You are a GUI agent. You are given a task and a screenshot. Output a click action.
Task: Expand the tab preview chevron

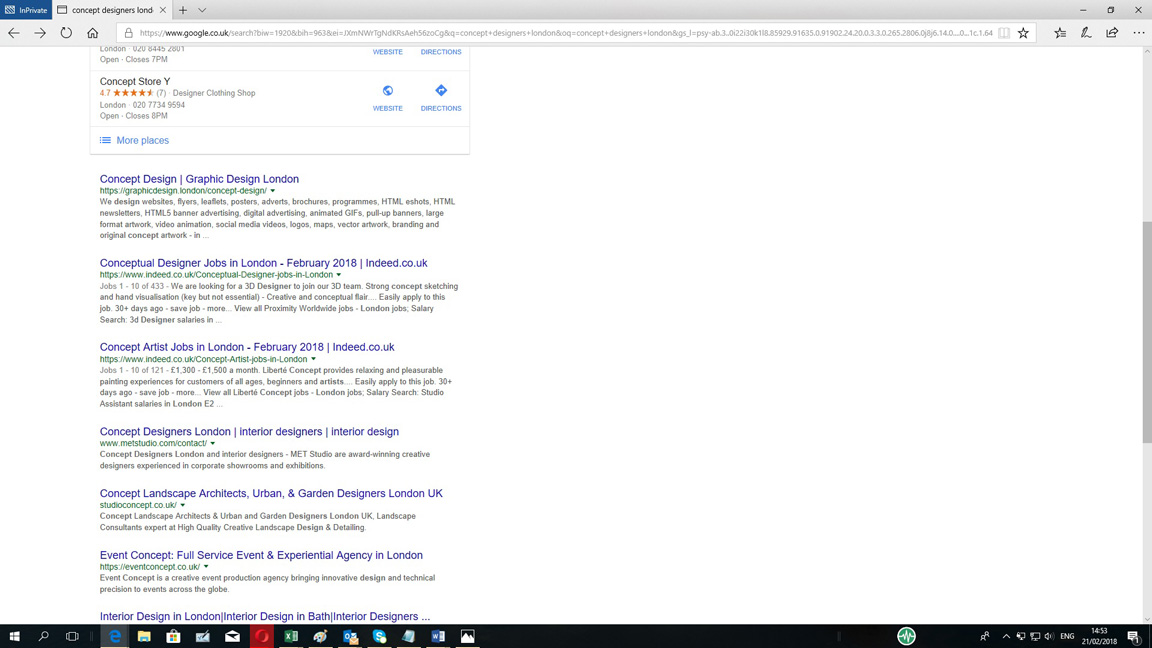pos(202,10)
